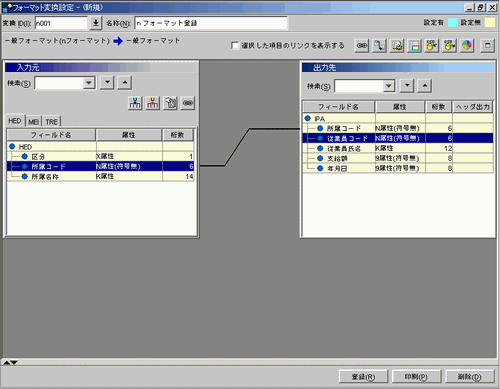500x389 pixels.
Task: Switch to the TRE tab
Action: pos(51,121)
